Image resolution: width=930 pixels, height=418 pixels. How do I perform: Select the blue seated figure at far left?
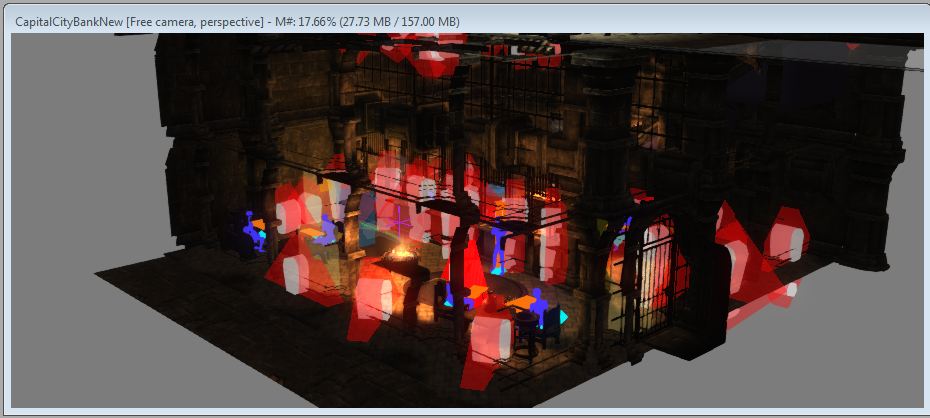click(251, 230)
